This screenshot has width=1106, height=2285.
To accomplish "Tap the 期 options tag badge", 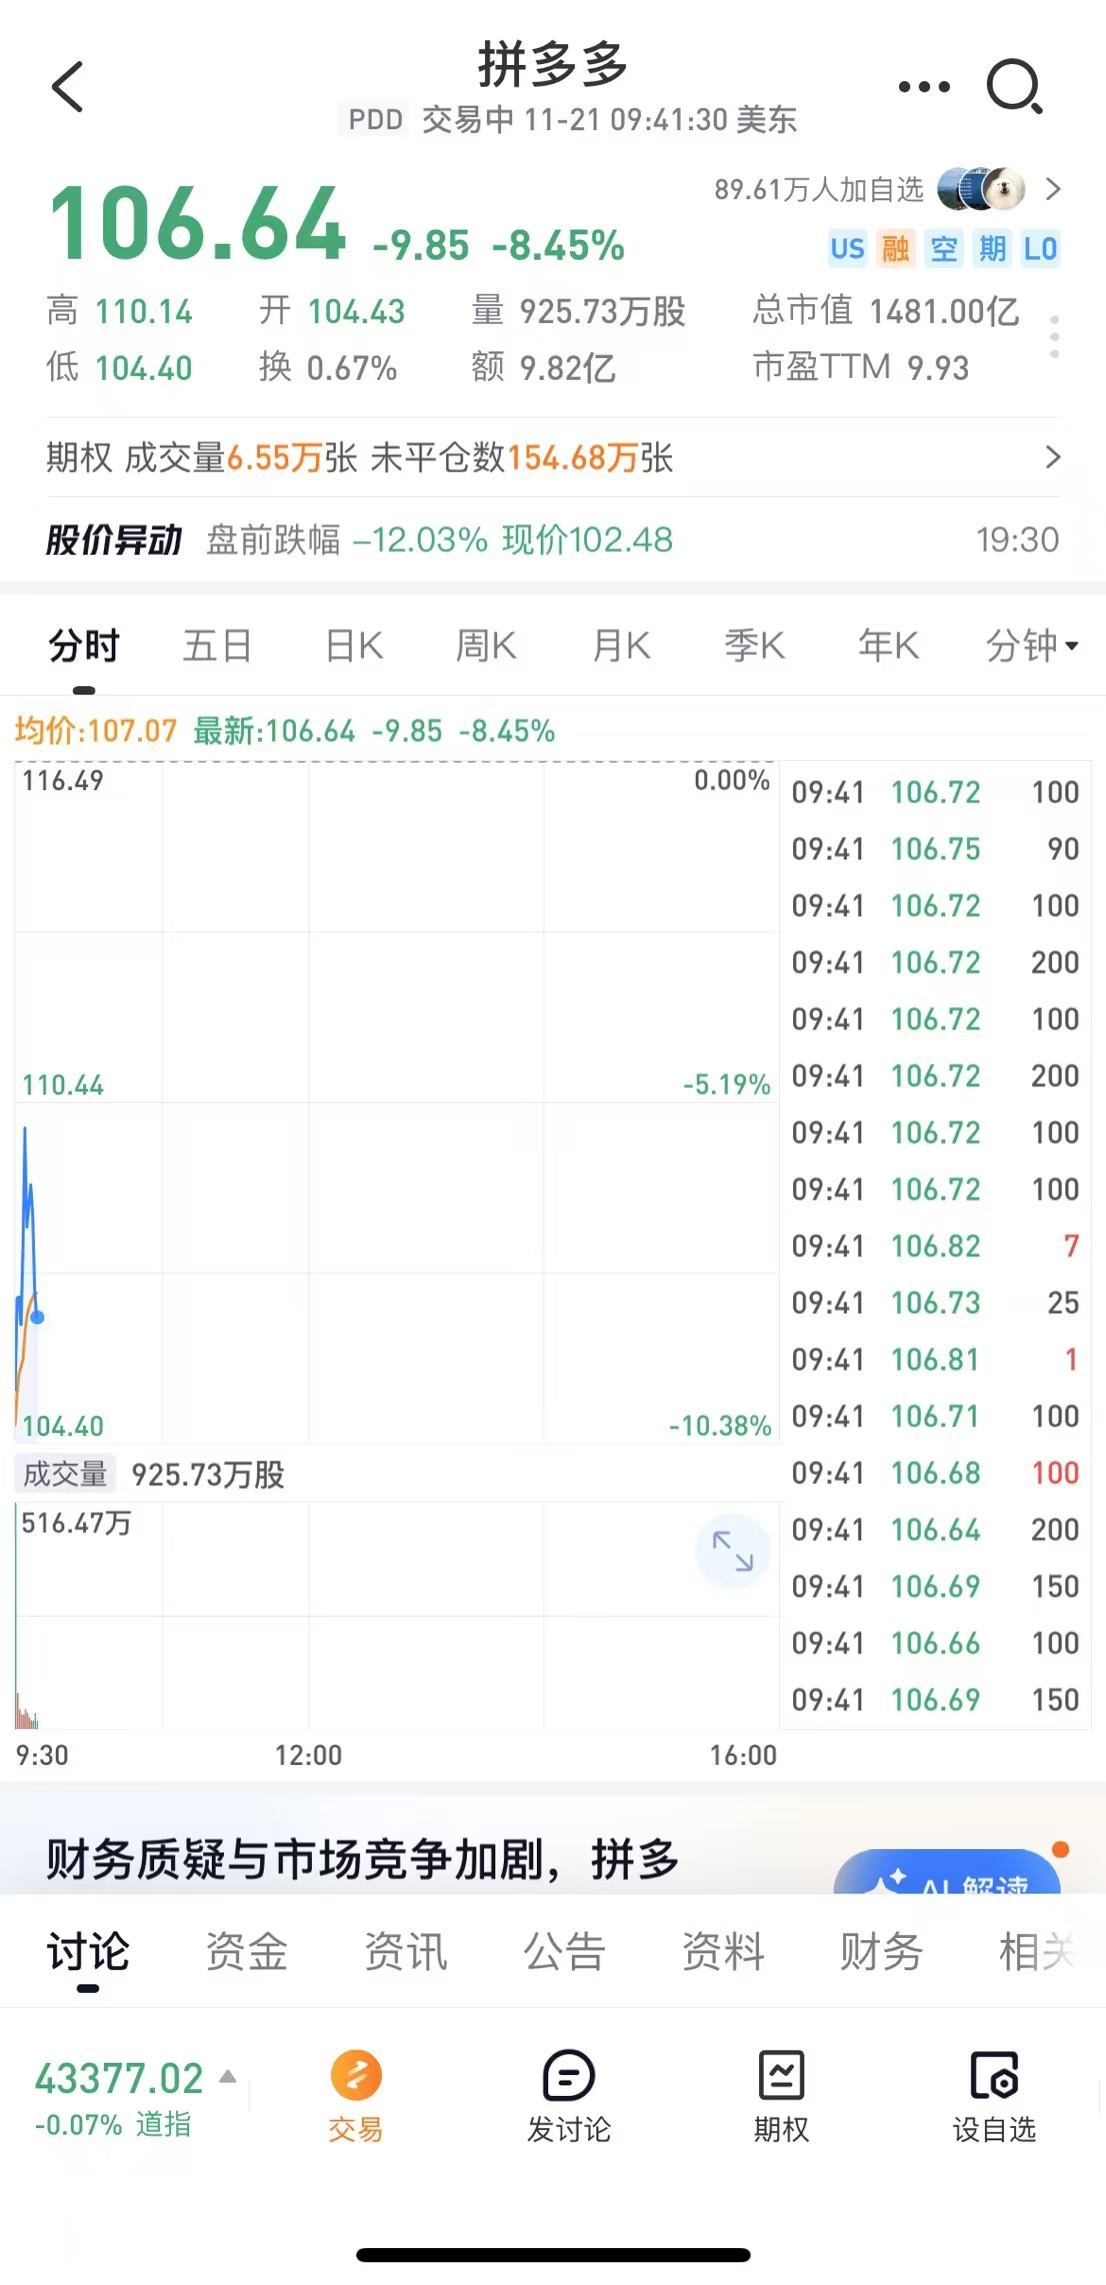I will click(x=991, y=248).
